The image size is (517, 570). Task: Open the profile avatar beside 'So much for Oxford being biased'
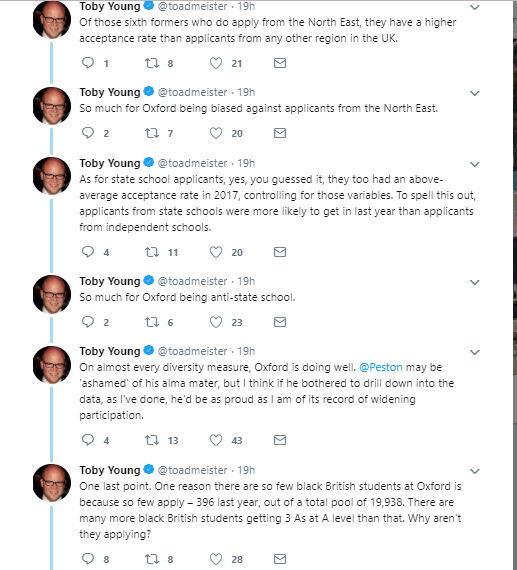52,106
